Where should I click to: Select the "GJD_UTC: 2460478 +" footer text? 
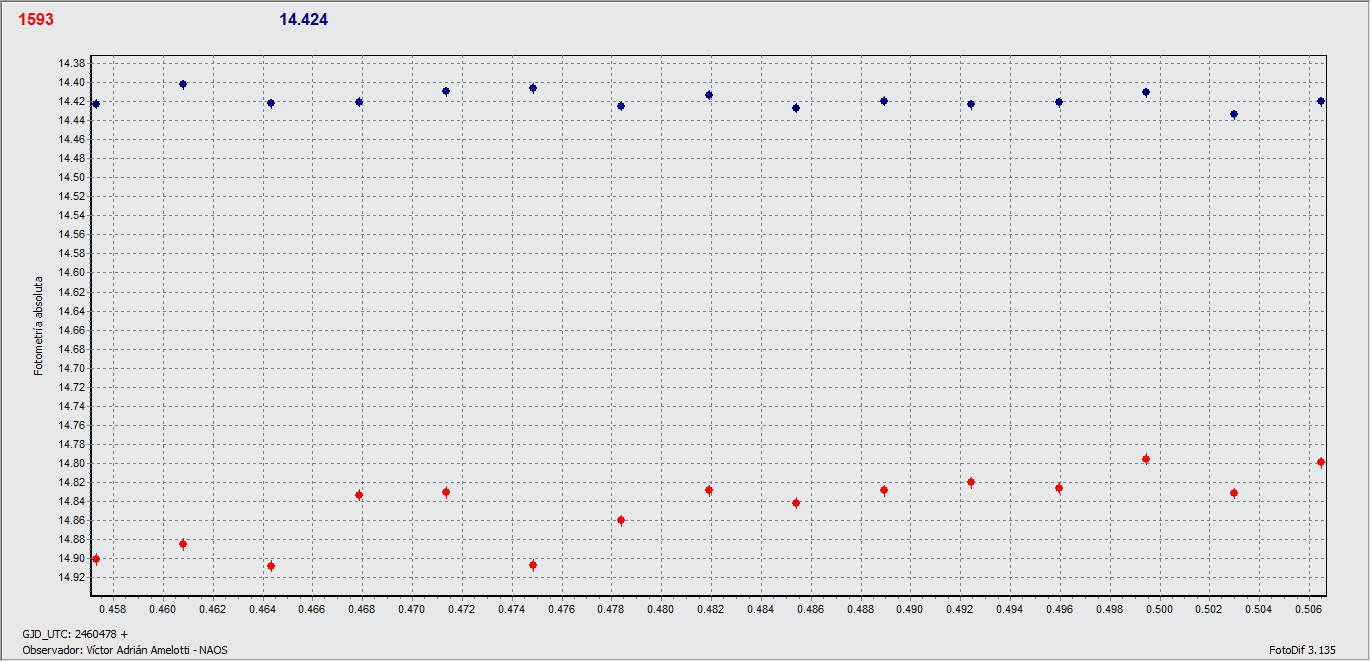pyautogui.click(x=75, y=634)
